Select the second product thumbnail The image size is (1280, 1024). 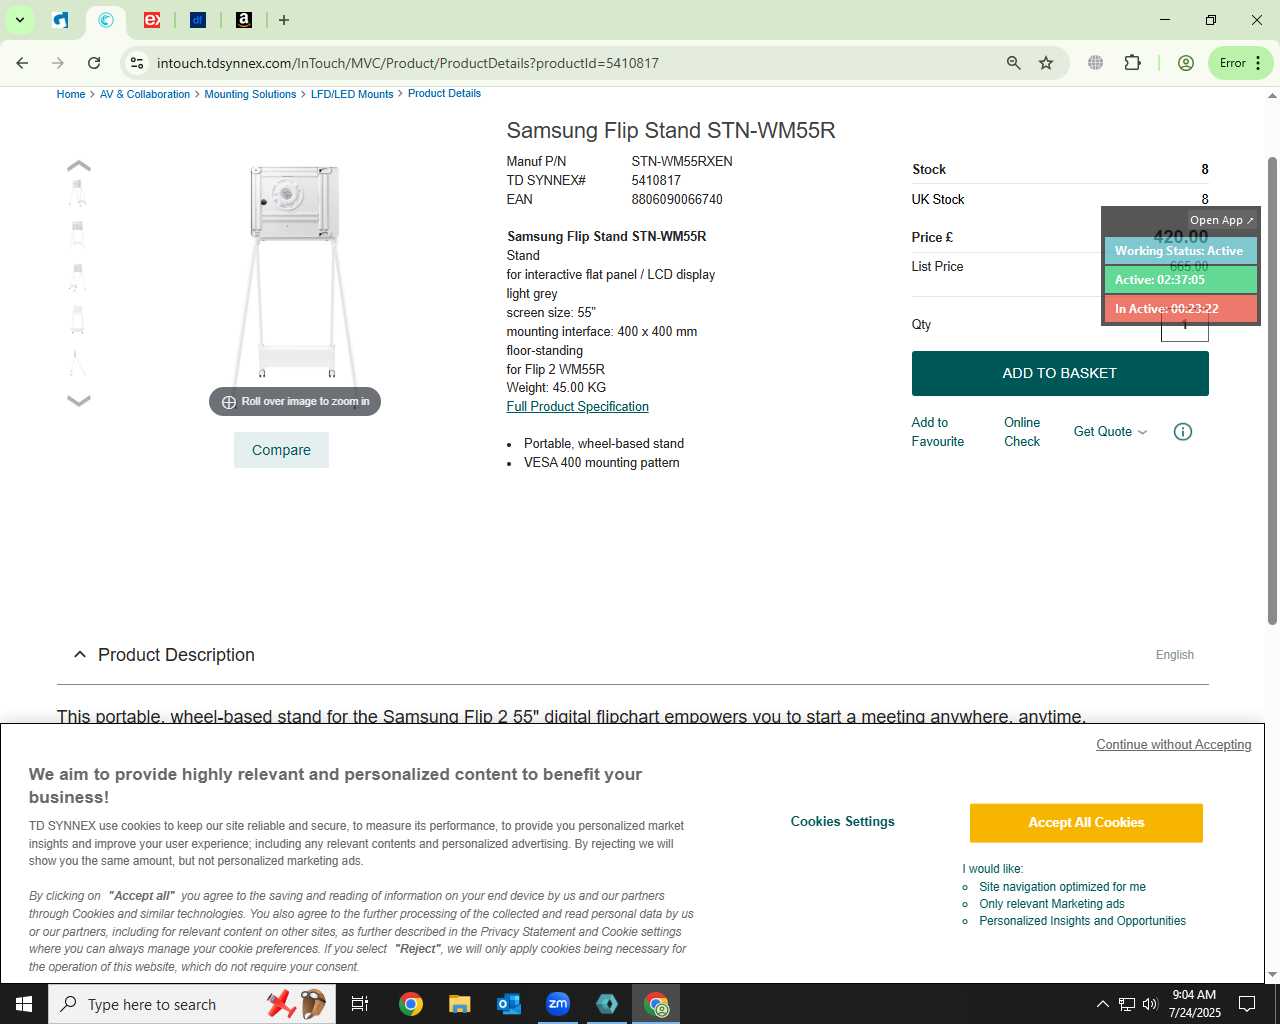point(77,235)
